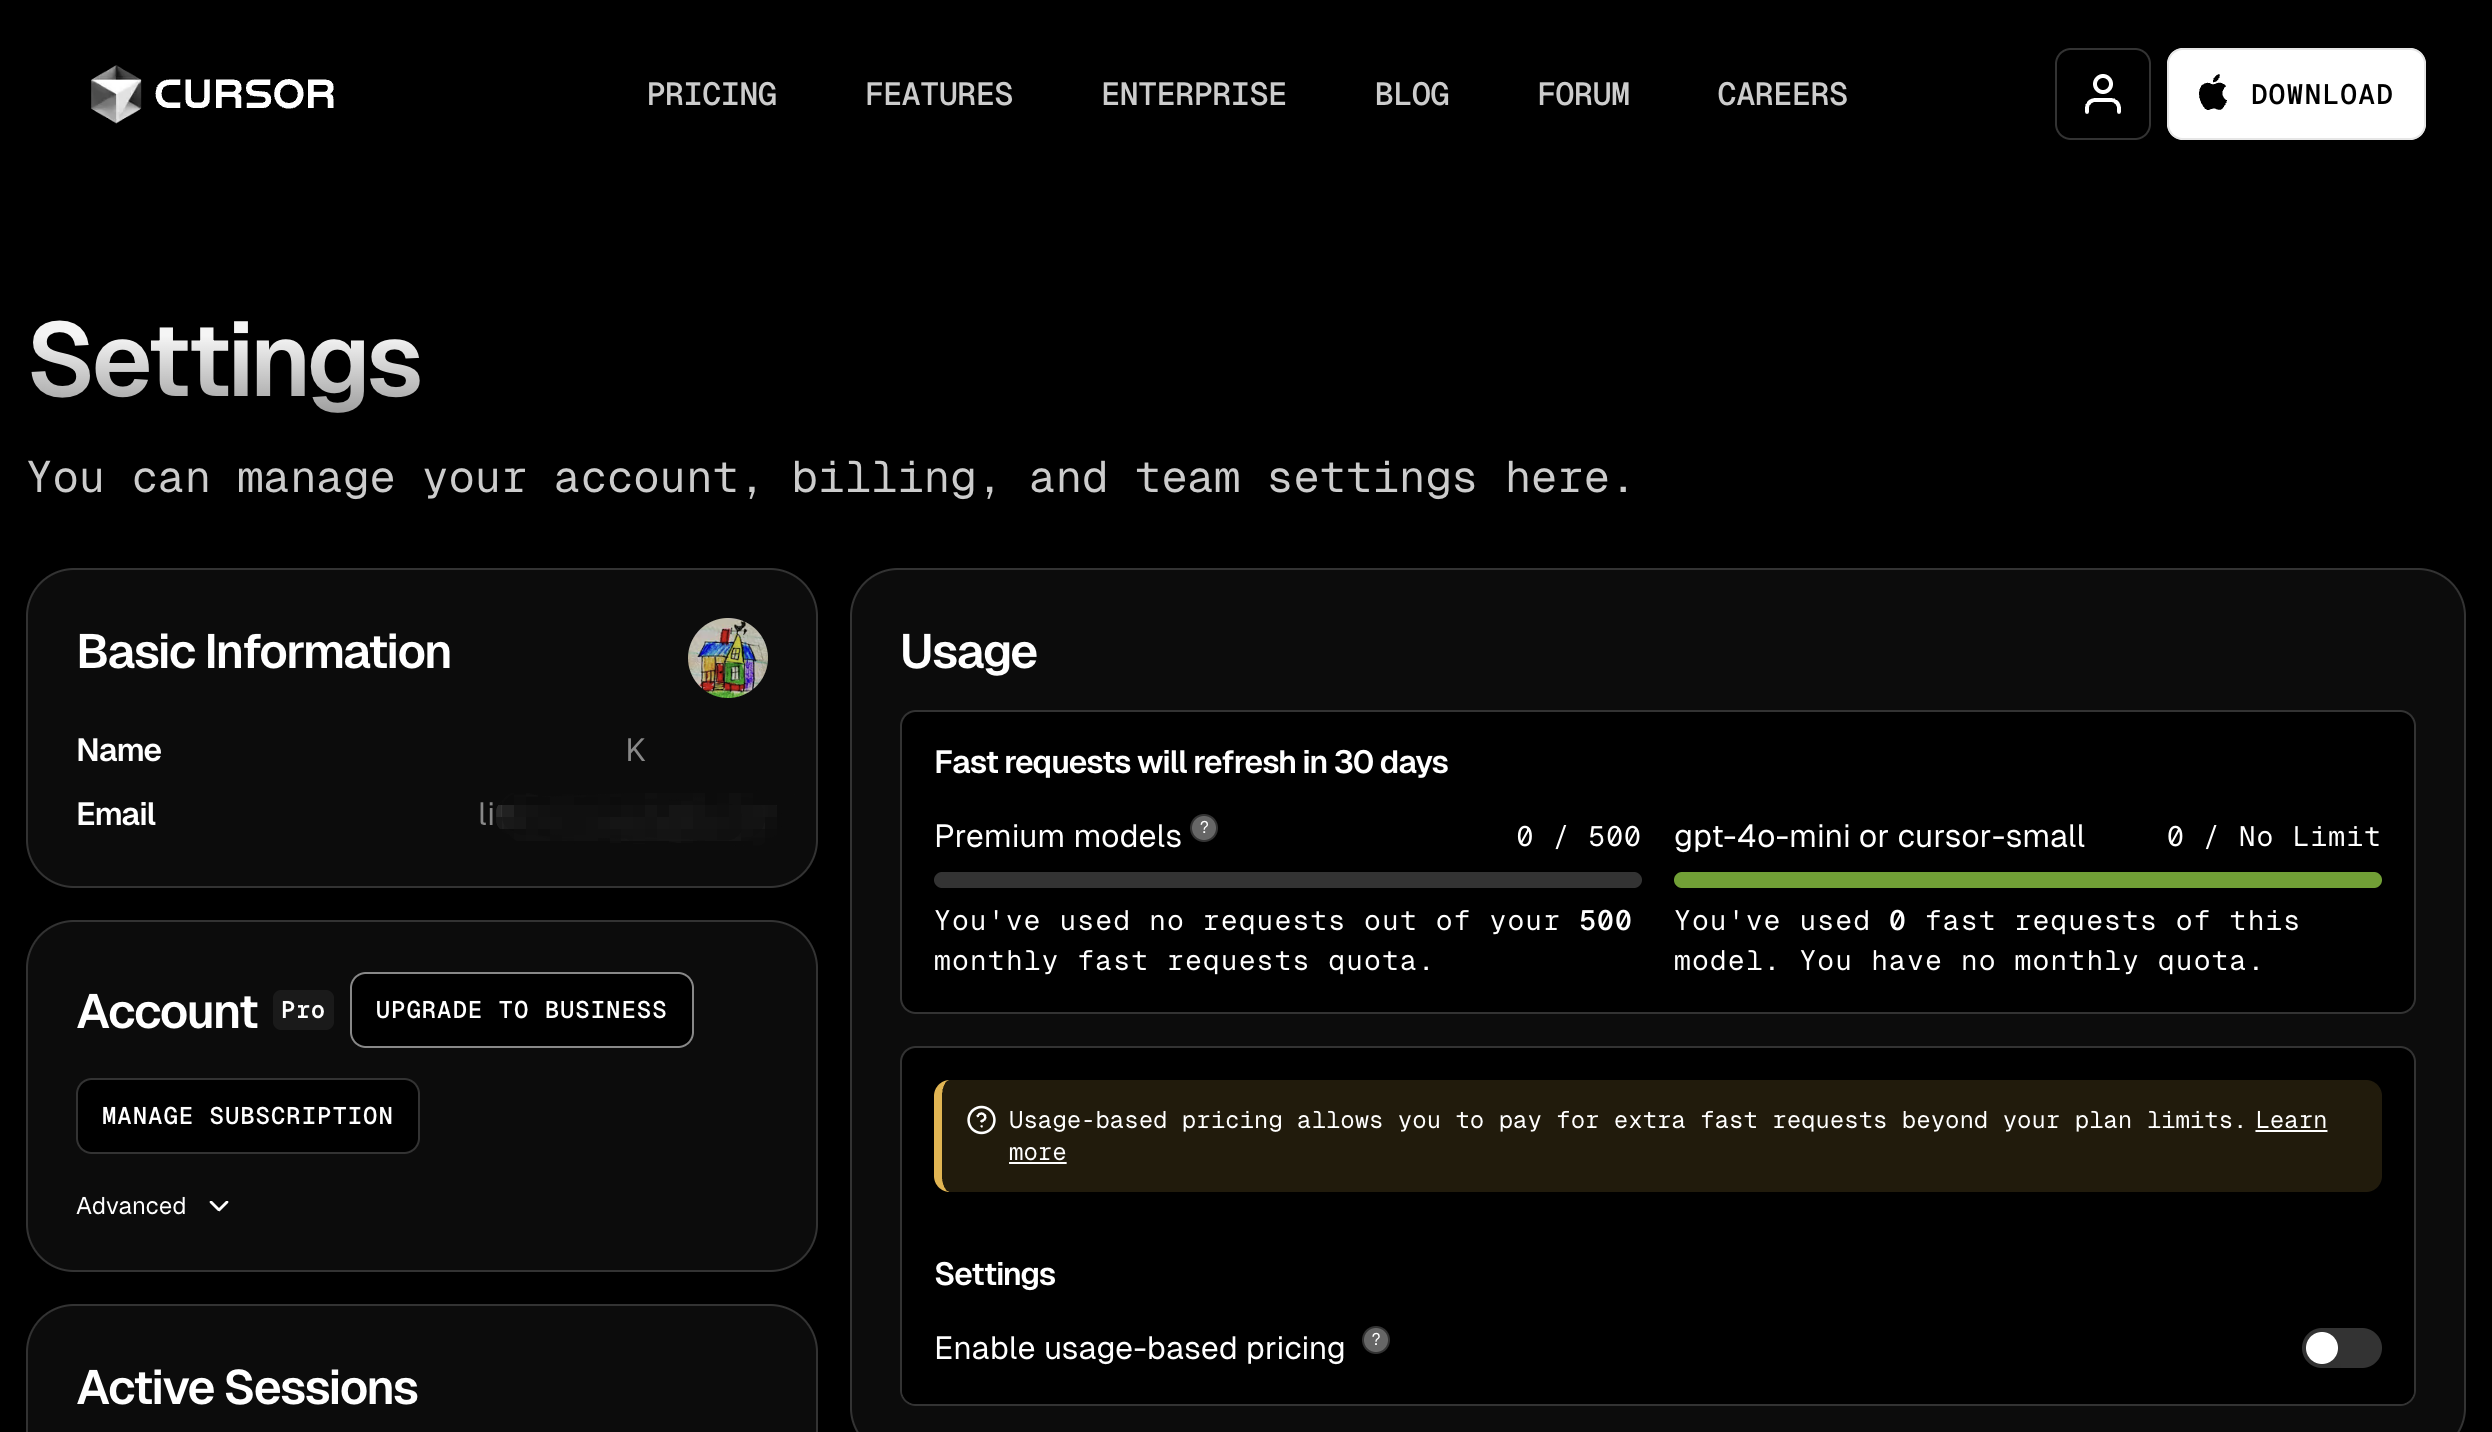Open the Careers page
Image resolution: width=2492 pixels, height=1432 pixels.
tap(1782, 94)
